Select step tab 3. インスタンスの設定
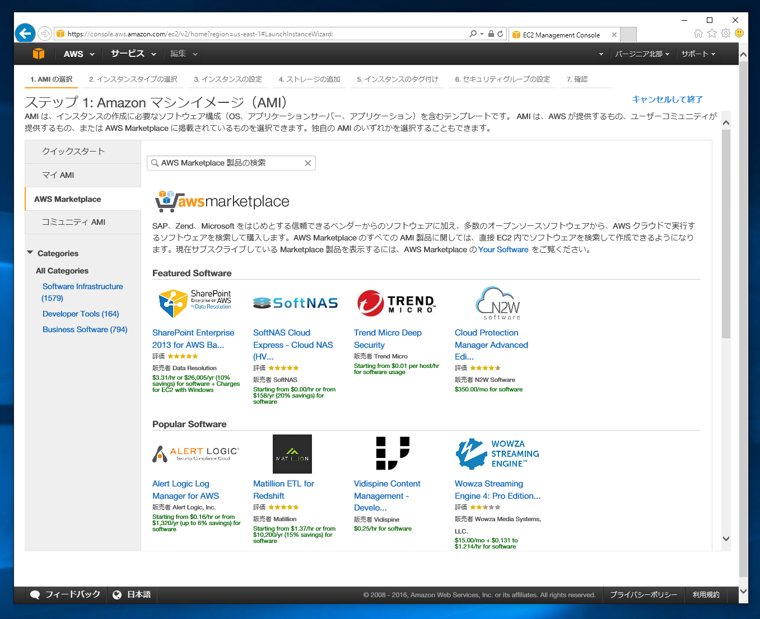 [x=228, y=79]
